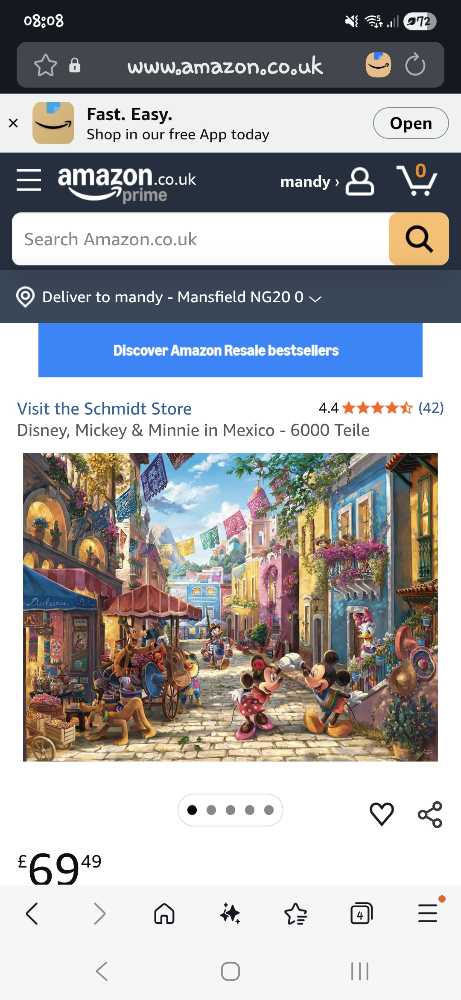Open the Amazon app via Open button
Viewport: 461px width, 1000px height.
pos(411,123)
